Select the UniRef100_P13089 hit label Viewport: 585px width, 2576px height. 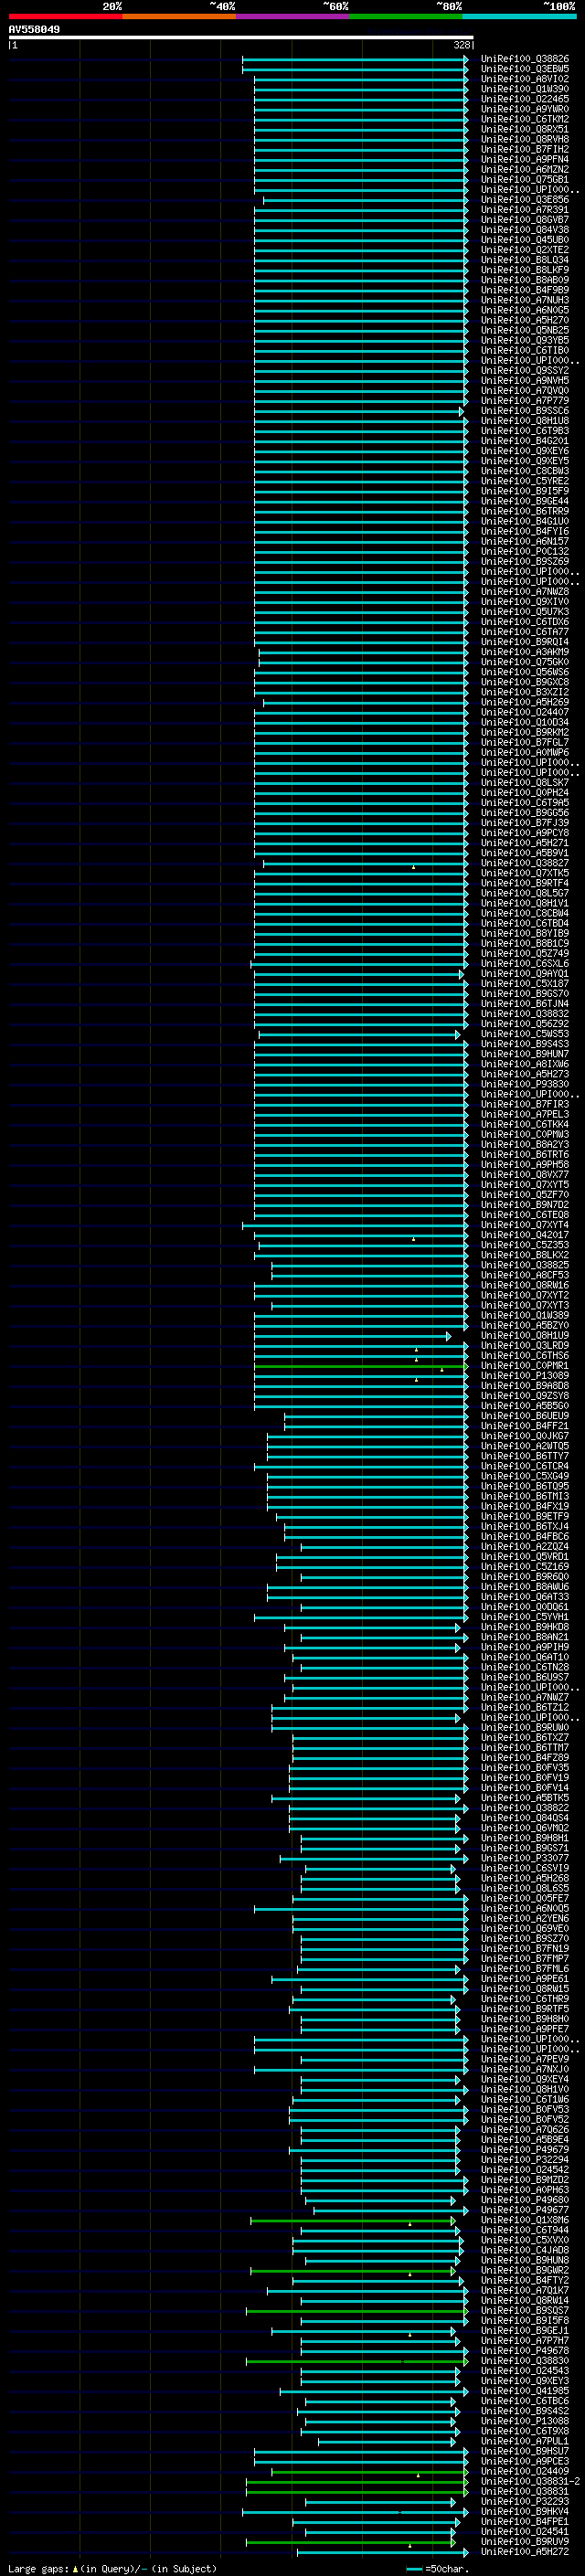[x=525, y=1376]
